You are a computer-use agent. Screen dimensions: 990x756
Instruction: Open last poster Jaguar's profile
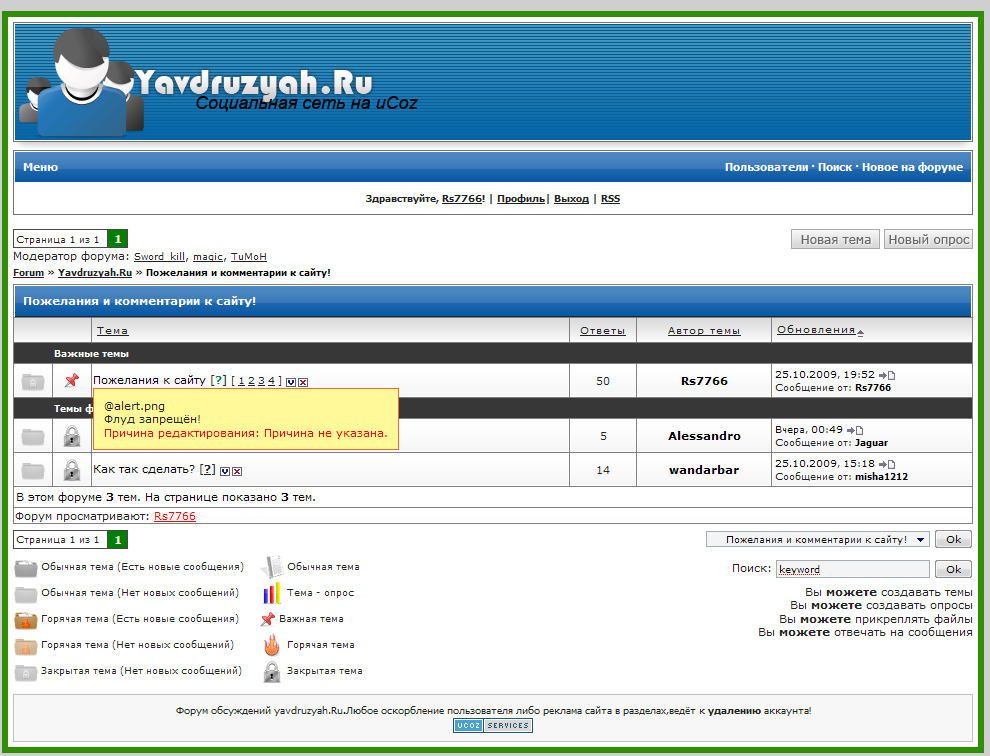tap(871, 443)
